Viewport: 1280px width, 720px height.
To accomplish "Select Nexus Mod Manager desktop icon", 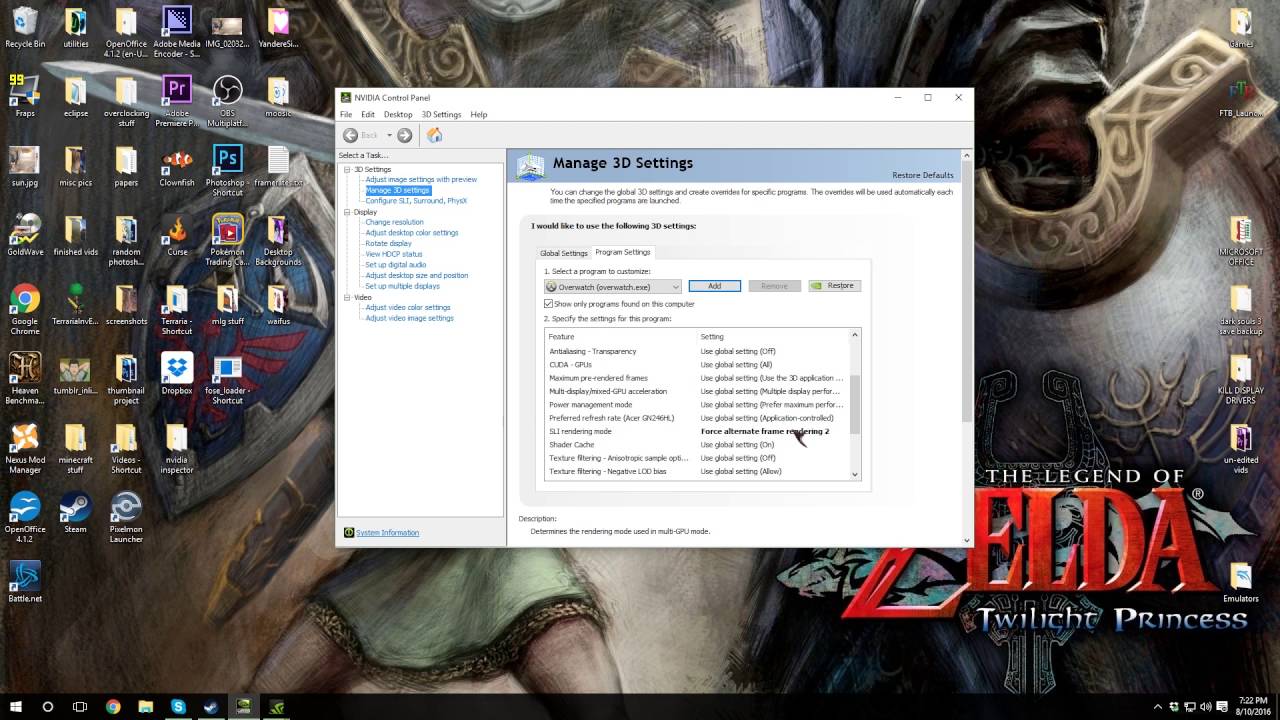I will click(25, 448).
